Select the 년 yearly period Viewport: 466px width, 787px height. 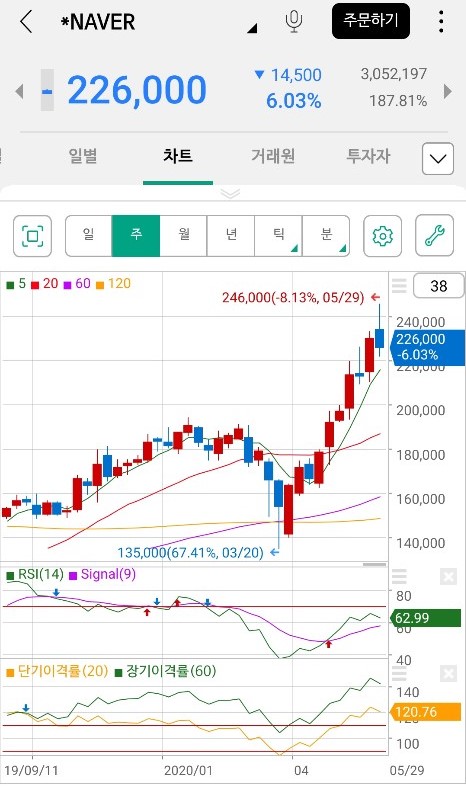tap(231, 236)
